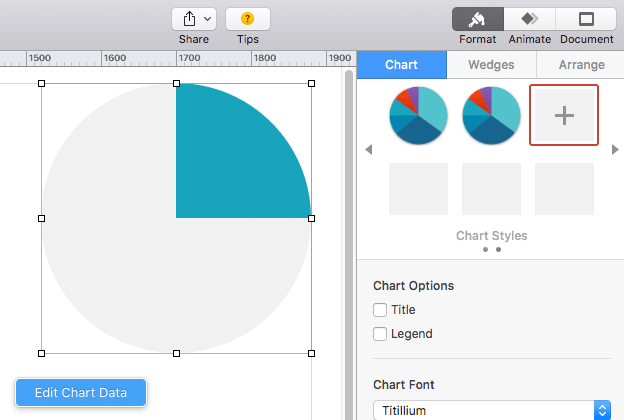Switch to the Wedges tab
Image resolution: width=624 pixels, height=420 pixels.
click(491, 64)
